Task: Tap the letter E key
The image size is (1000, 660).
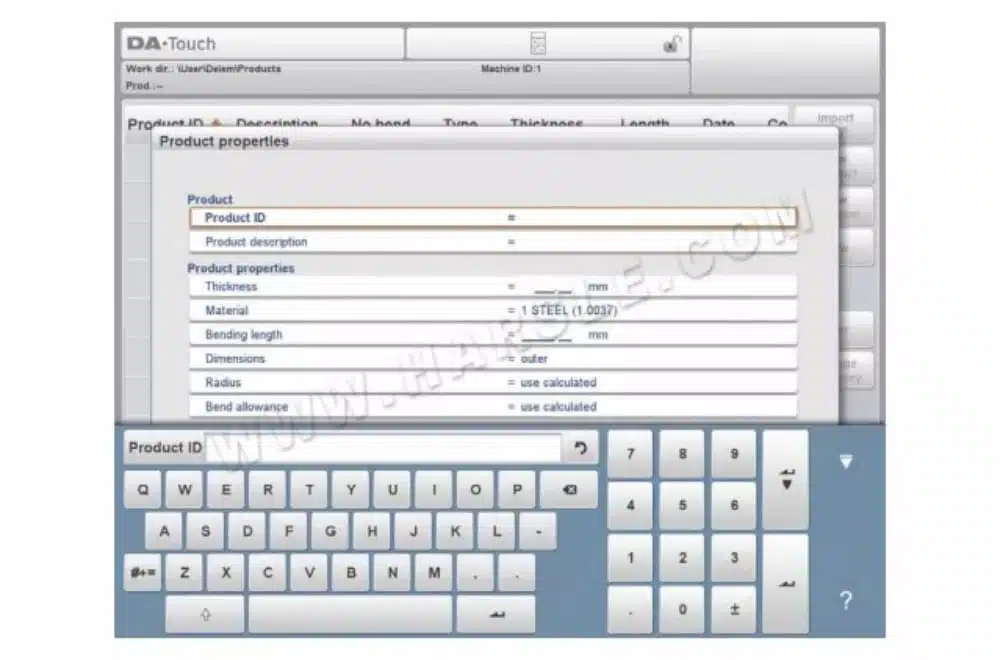Action: 226,490
